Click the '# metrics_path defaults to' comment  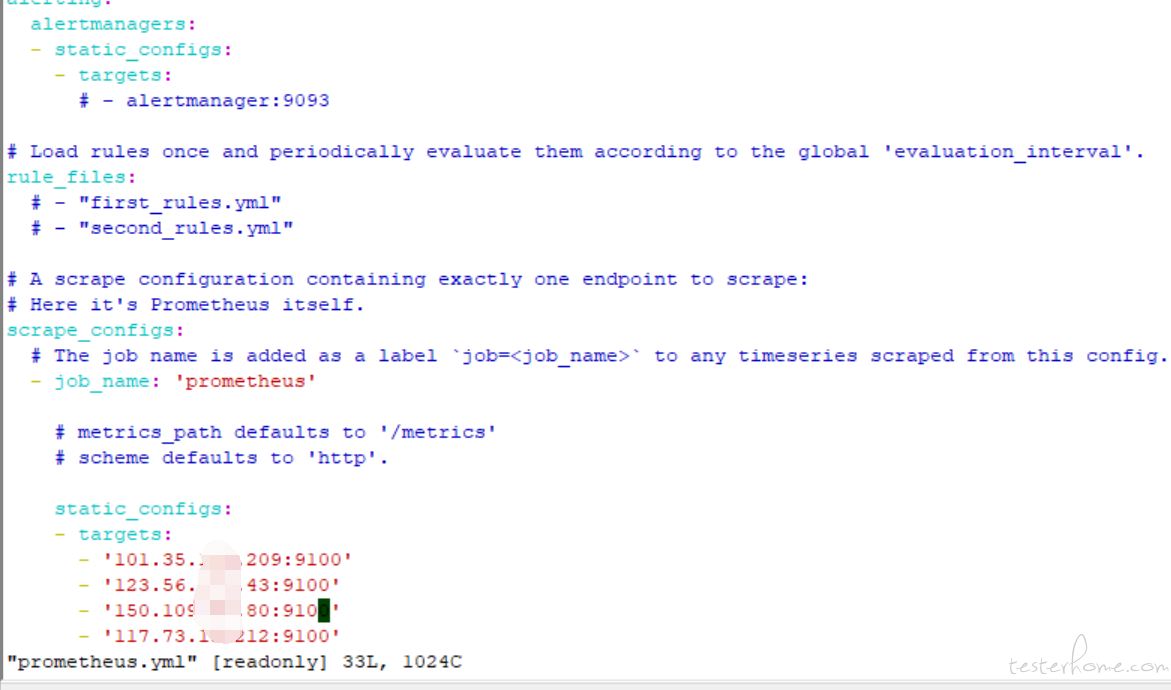click(276, 432)
